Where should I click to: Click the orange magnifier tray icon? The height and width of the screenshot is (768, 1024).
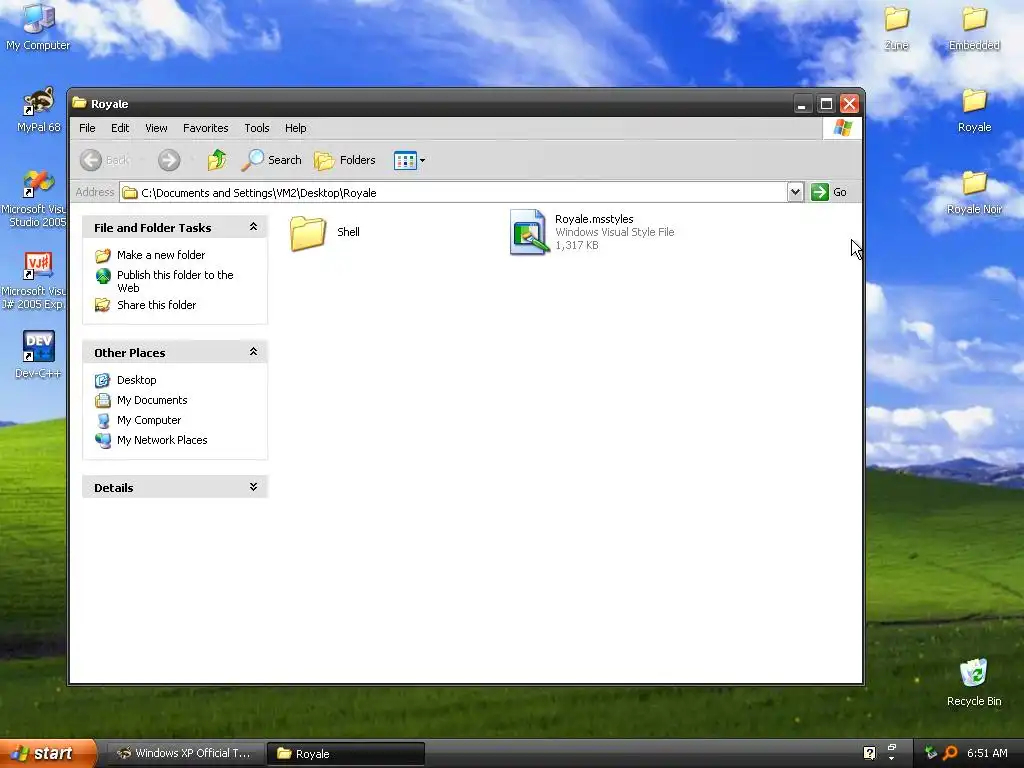tap(950, 753)
